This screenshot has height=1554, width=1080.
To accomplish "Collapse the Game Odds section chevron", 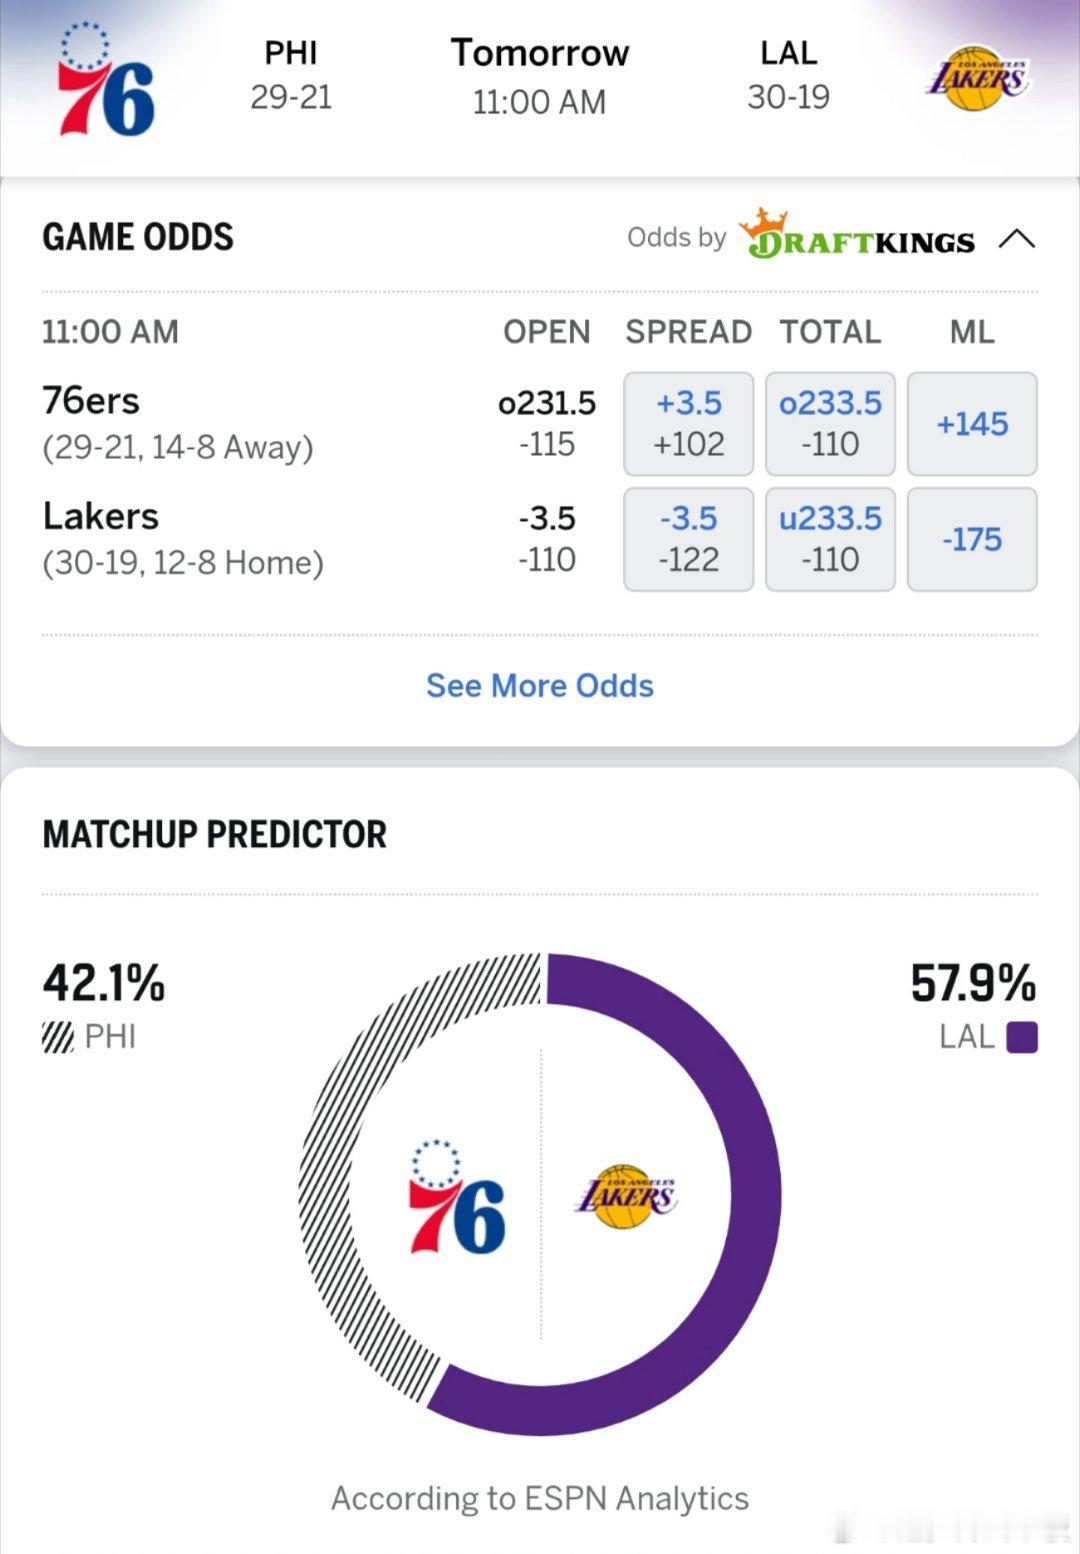I will (x=1016, y=239).
